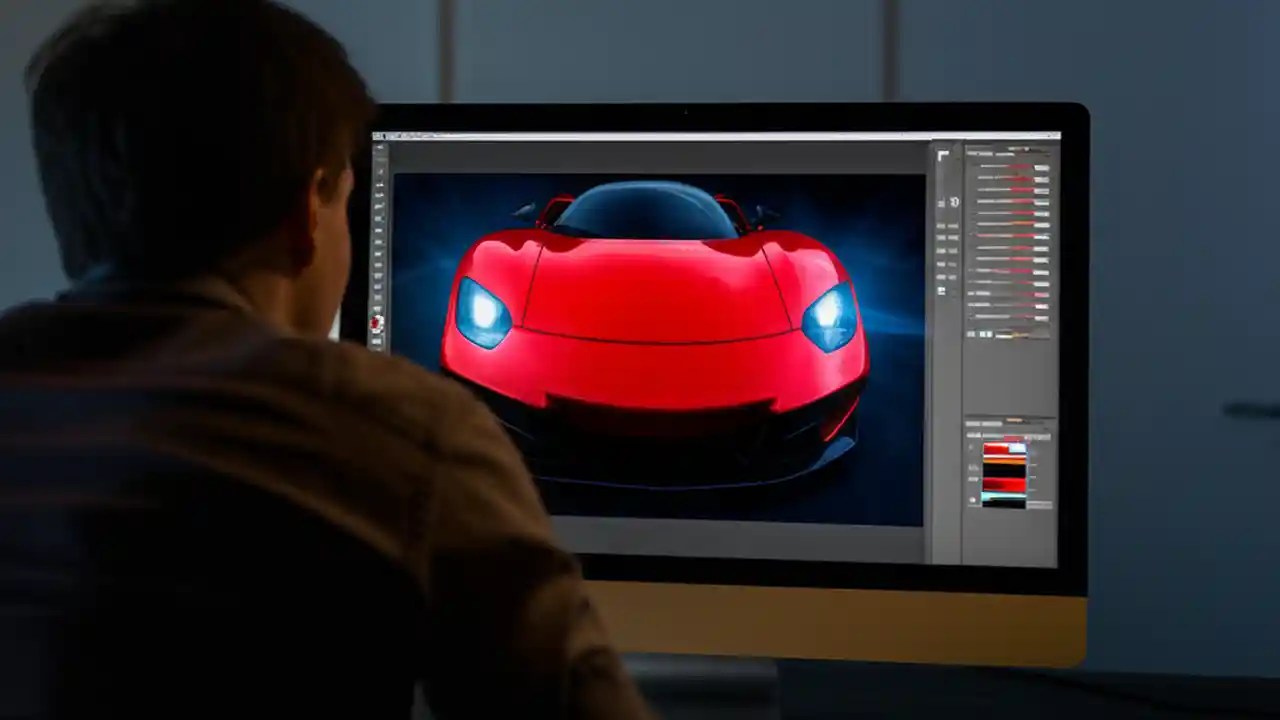Click the panel menu button on the sliders panel

1048,146
